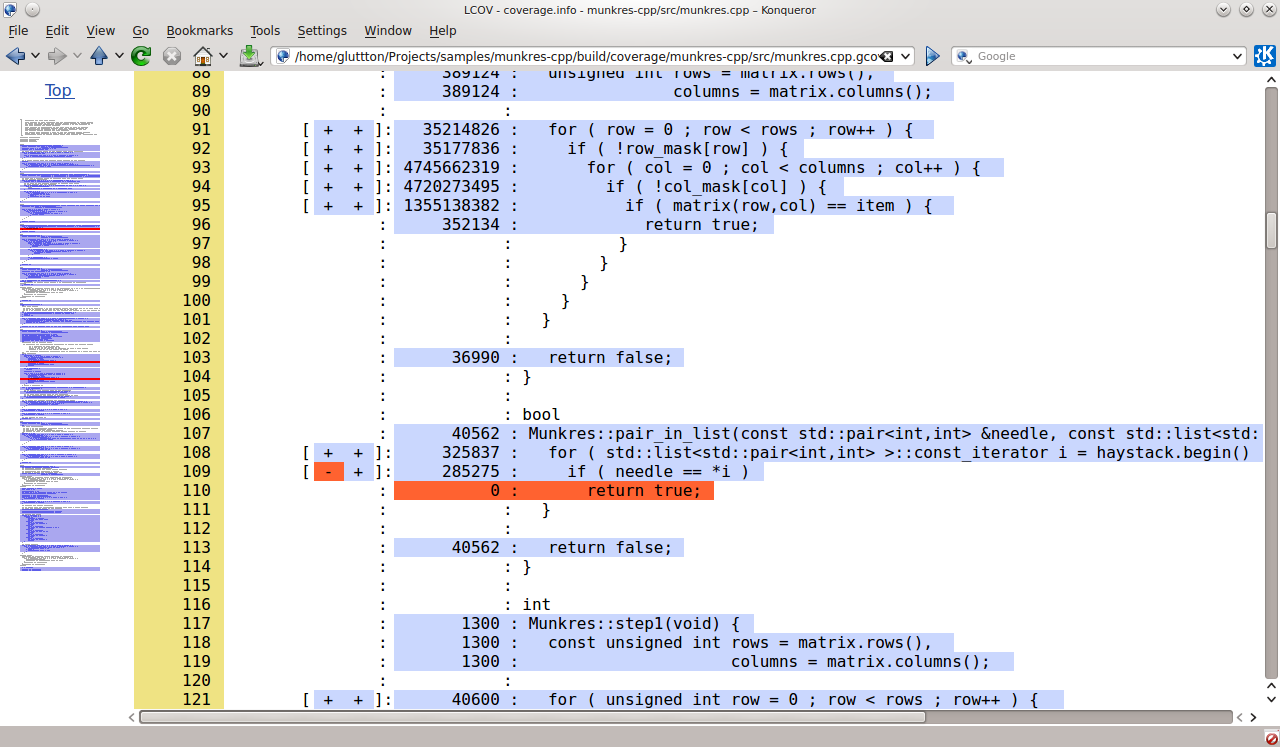This screenshot has width=1280, height=747.
Task: Go up one directory level
Action: [99, 56]
